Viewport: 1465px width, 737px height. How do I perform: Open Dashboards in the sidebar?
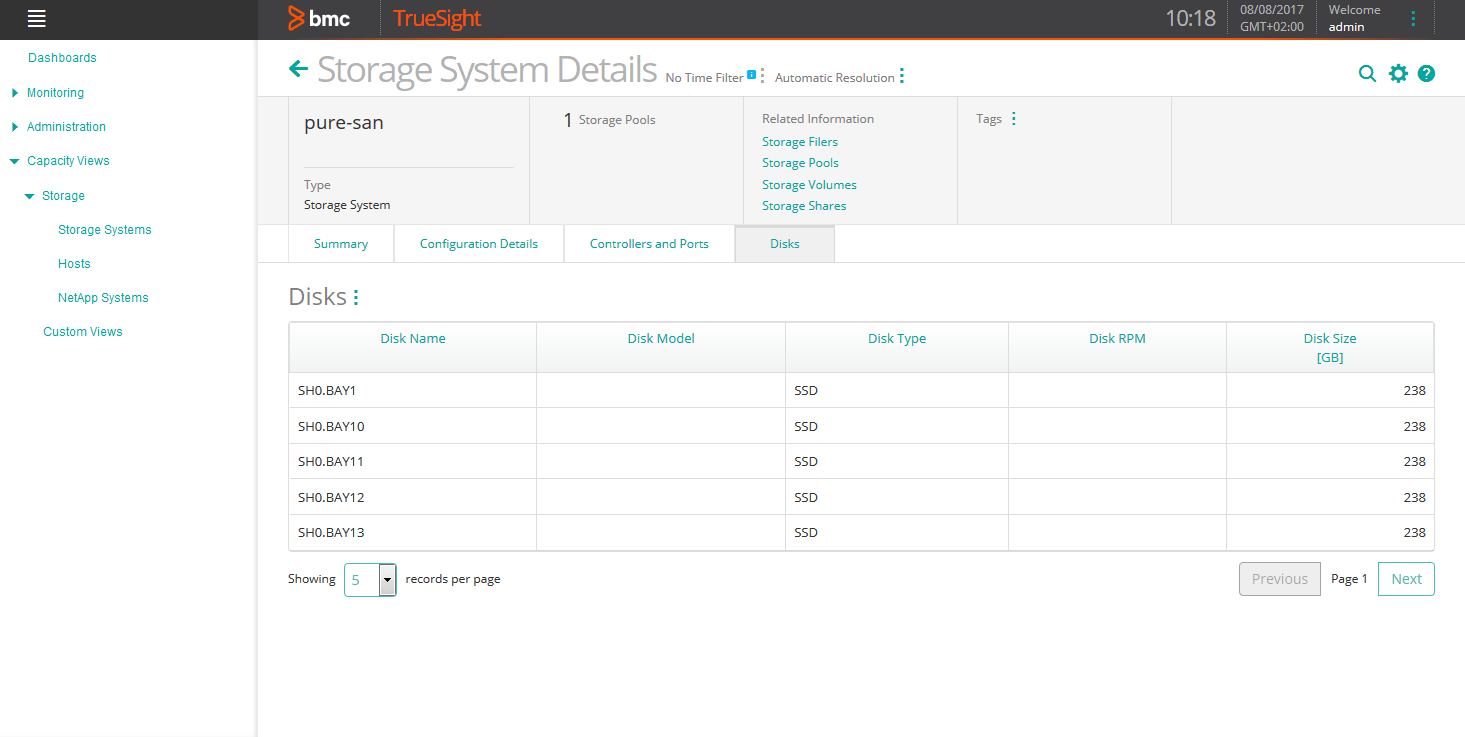[62, 58]
